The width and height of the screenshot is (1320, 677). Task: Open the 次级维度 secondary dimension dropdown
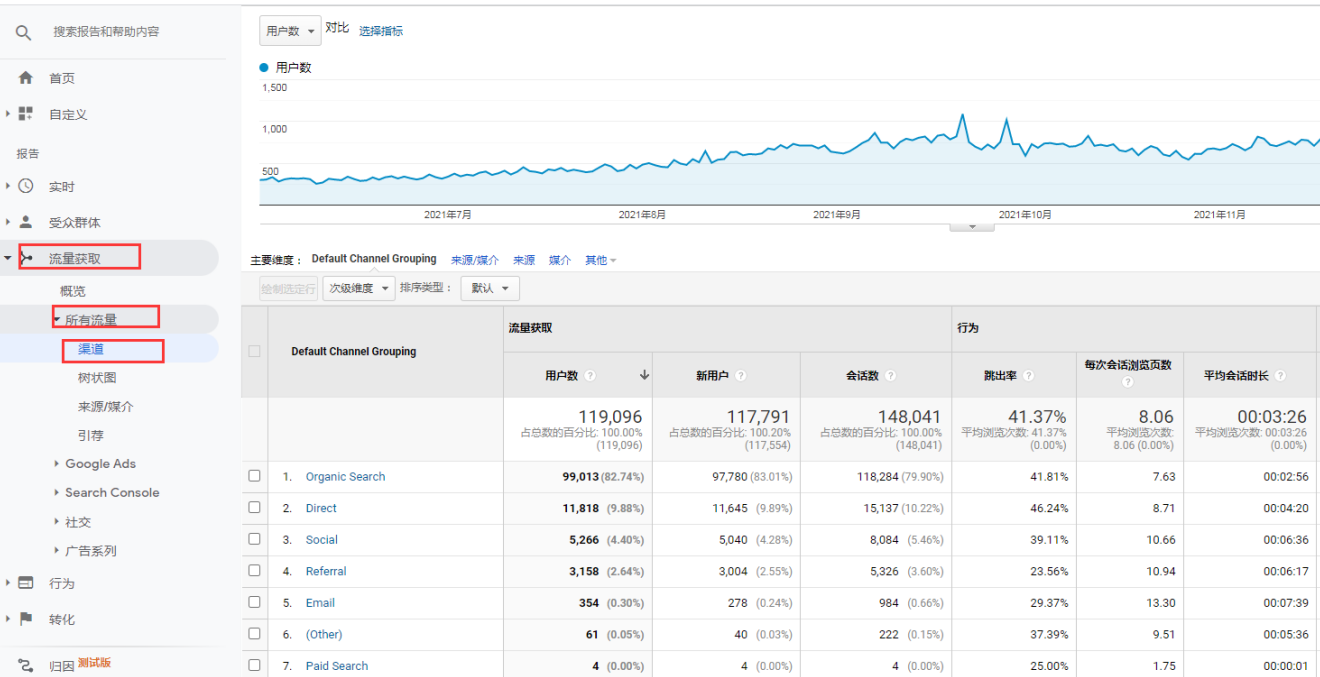pyautogui.click(x=358, y=289)
